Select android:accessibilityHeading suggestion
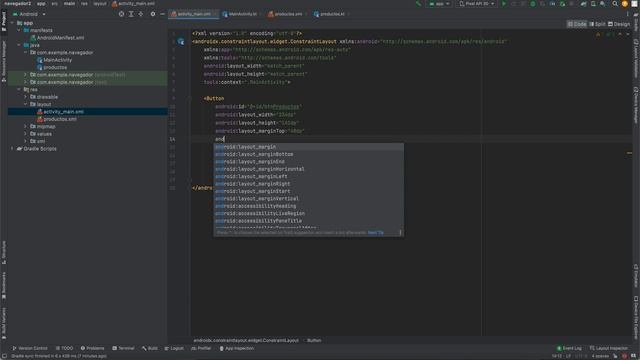This screenshot has width=640, height=360. click(x=309, y=206)
